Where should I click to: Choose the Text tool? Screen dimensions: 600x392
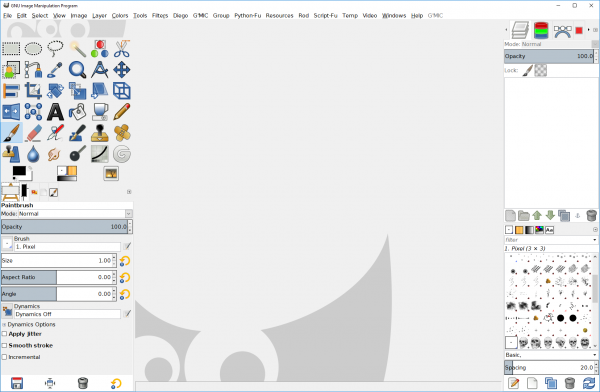pyautogui.click(x=55, y=112)
